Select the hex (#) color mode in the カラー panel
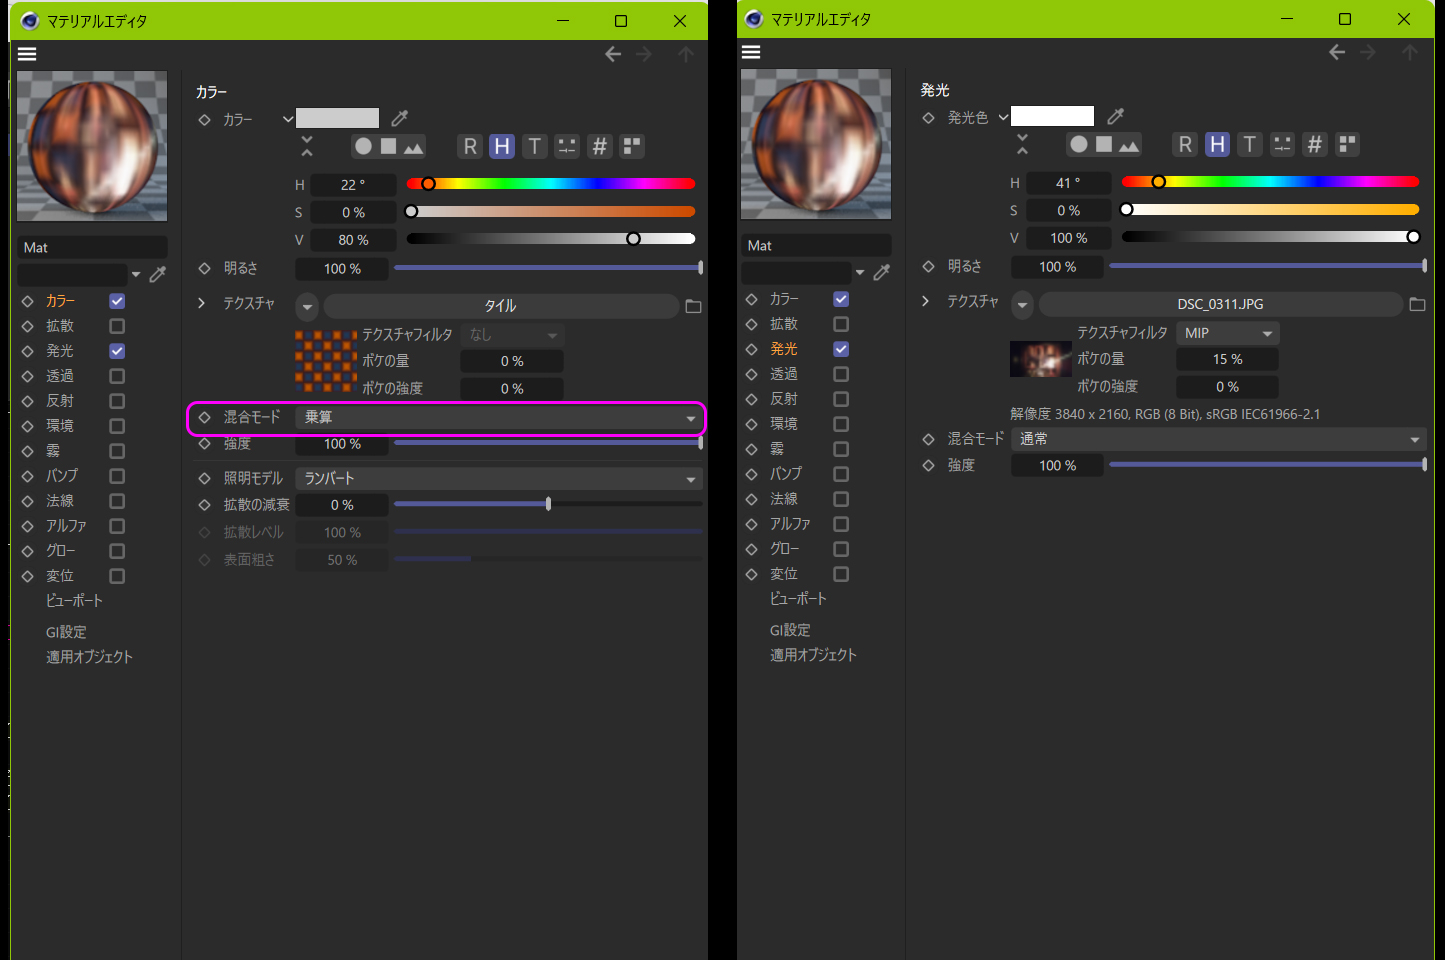 pos(599,147)
